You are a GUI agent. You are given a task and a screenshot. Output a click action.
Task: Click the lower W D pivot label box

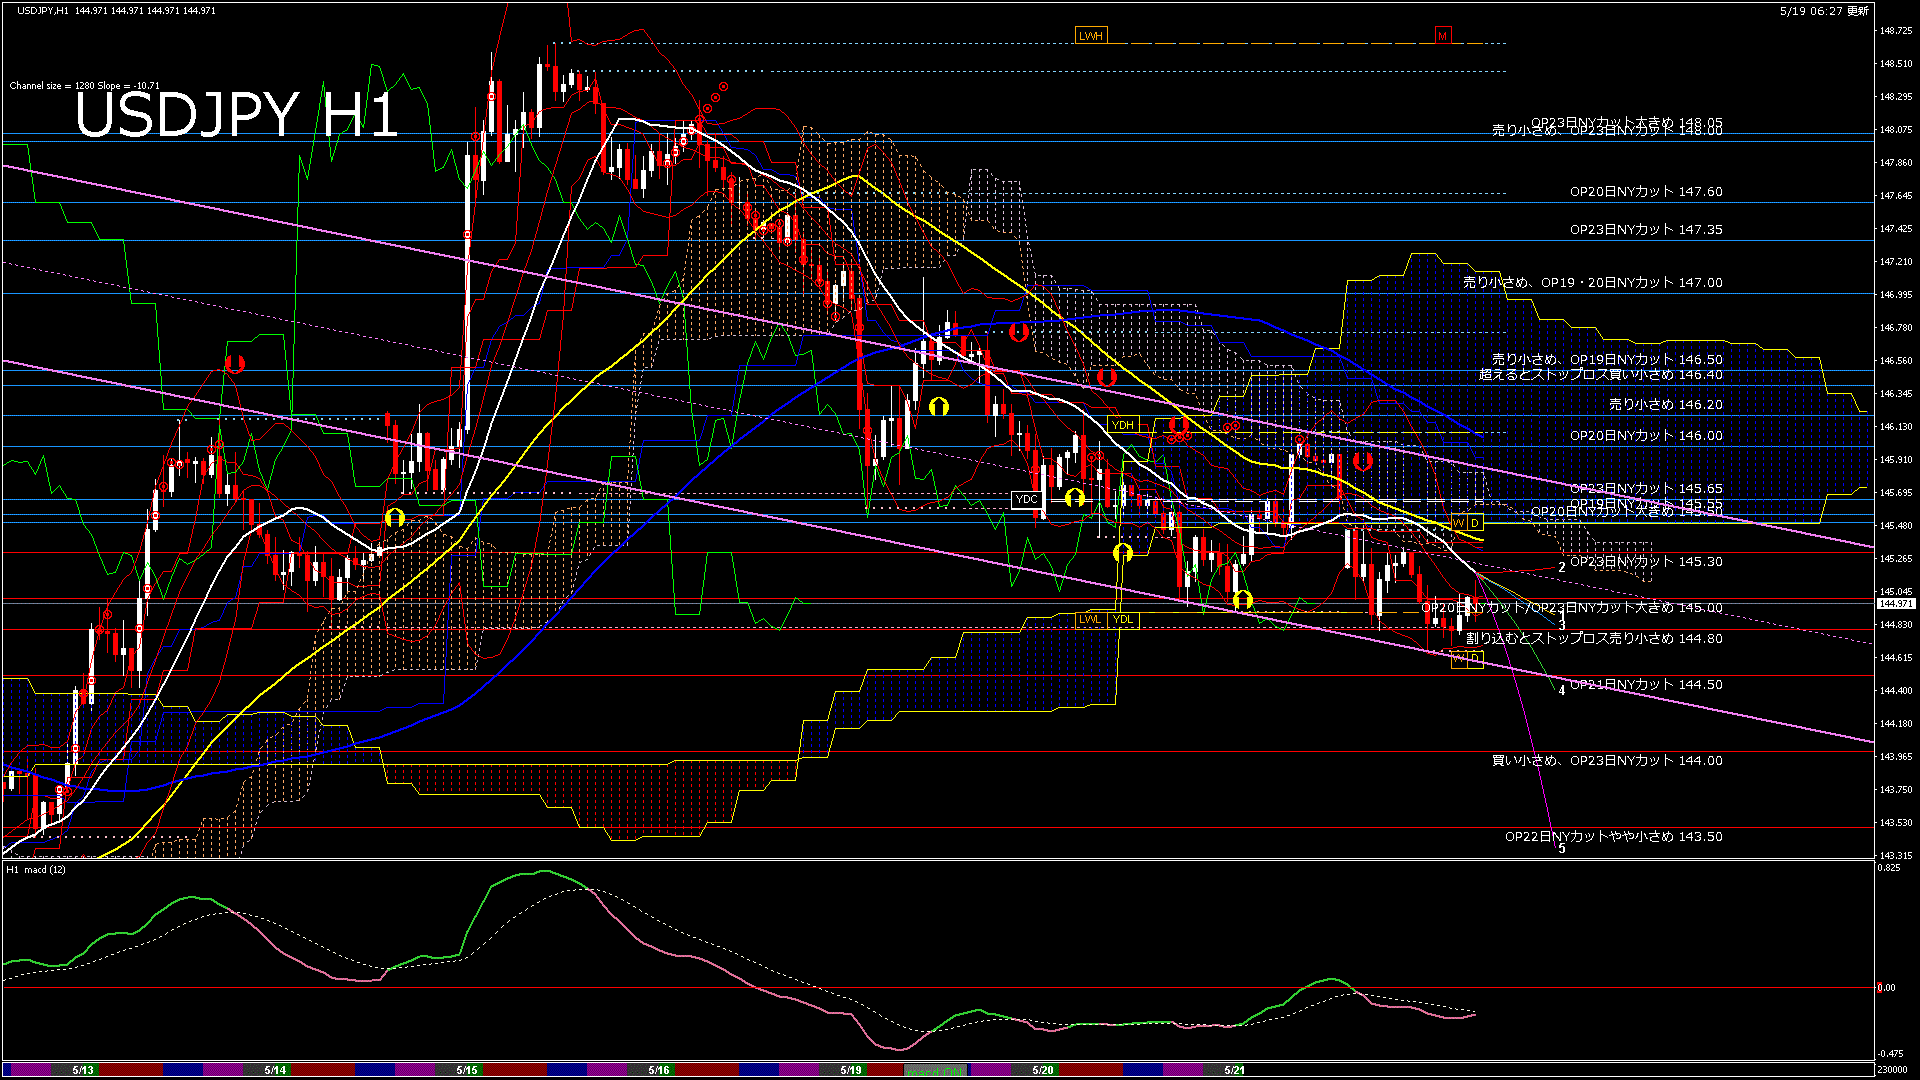pyautogui.click(x=1467, y=658)
